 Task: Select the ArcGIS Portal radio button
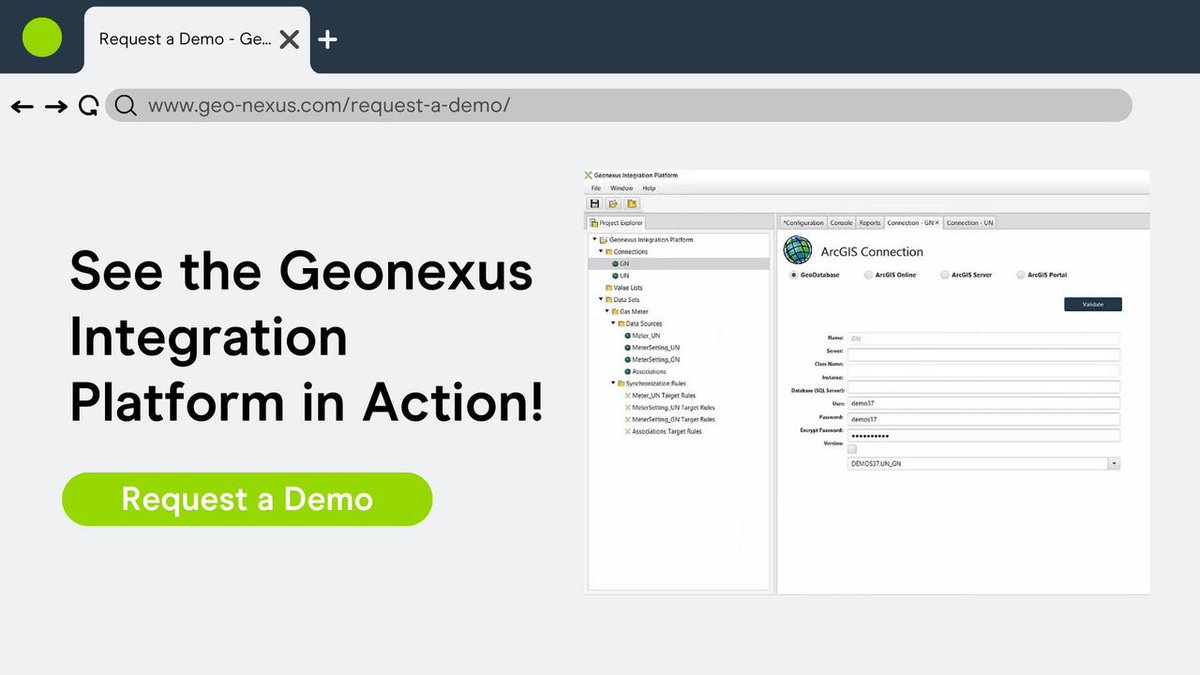(1020, 275)
